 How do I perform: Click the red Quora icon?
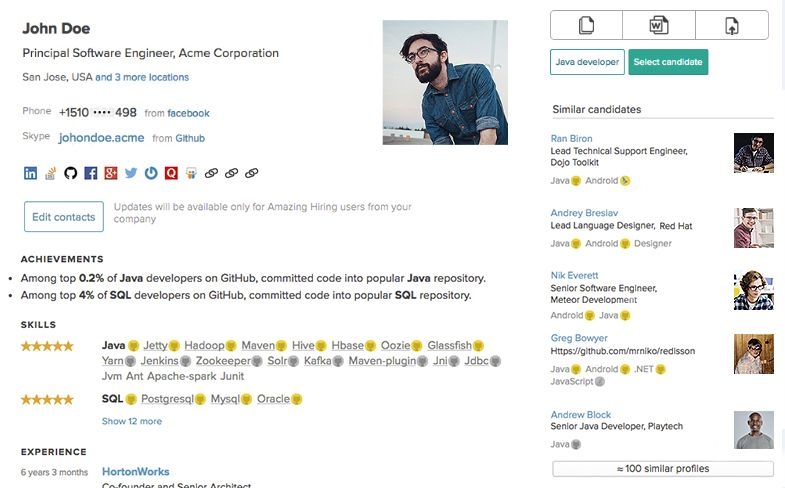[171, 173]
